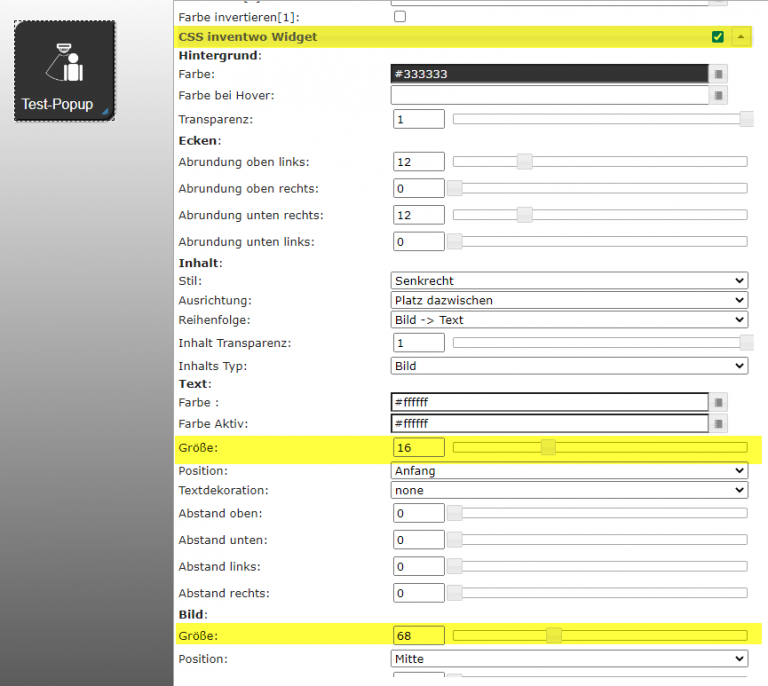Collapse the CSS inventwo Widget section

point(741,37)
